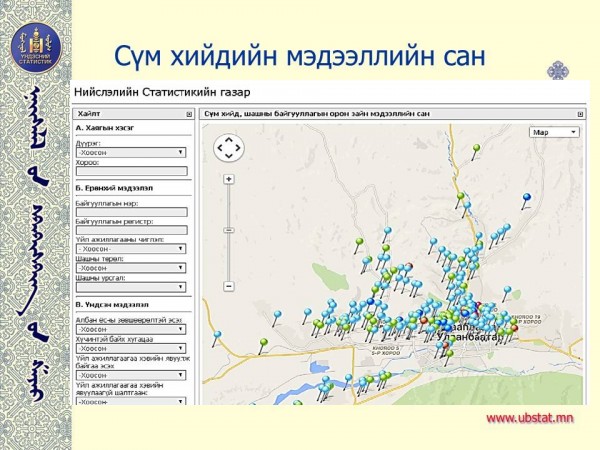Open the Үйл ажиллагааны чиглэл dropdown

[131, 249]
